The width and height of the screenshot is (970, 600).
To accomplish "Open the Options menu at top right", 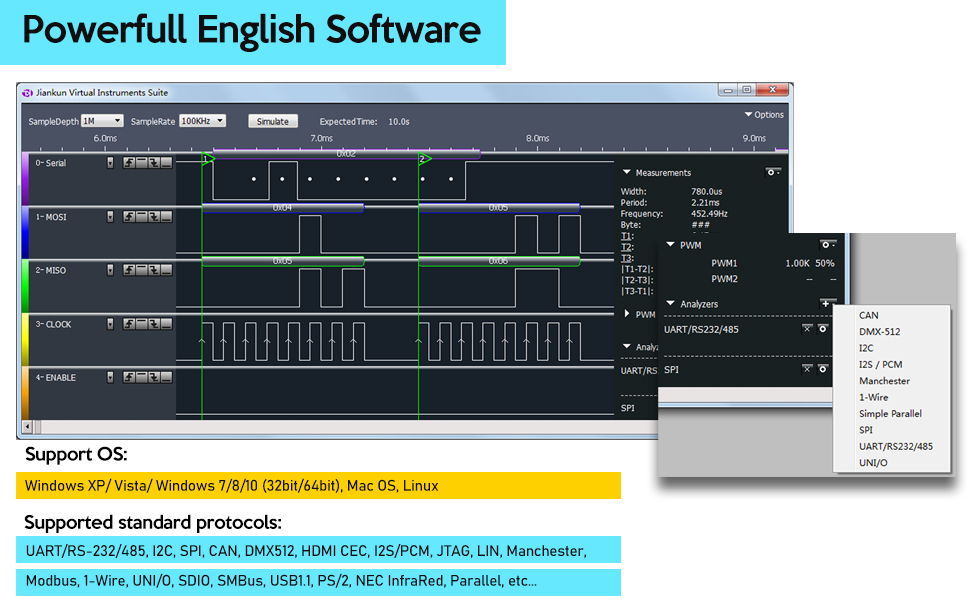I will point(763,114).
